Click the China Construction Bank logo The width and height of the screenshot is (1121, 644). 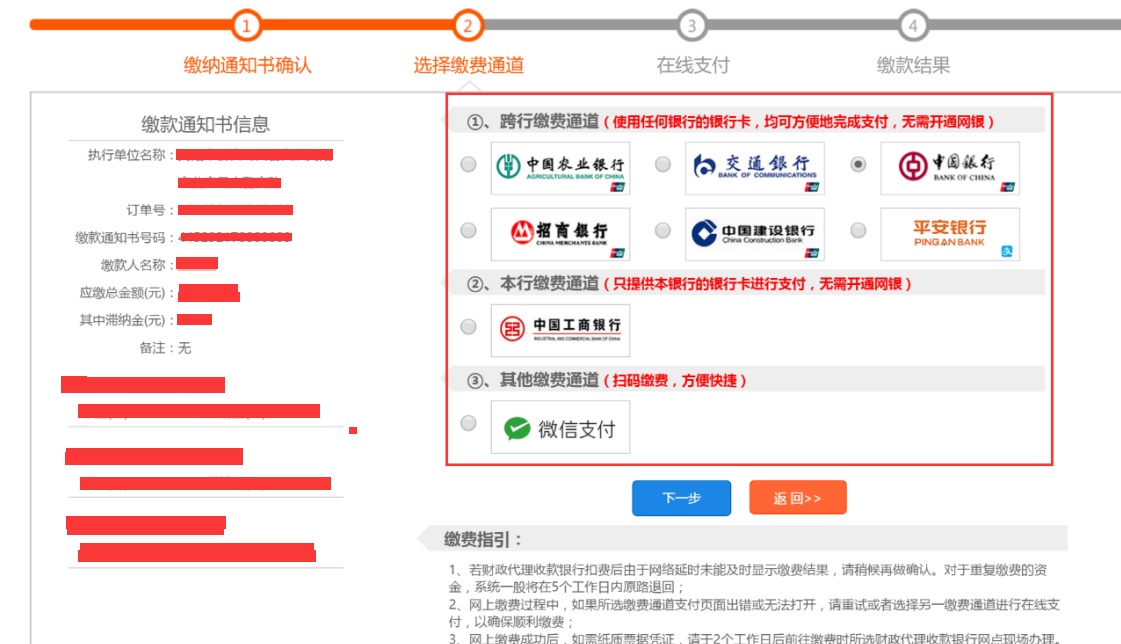[755, 234]
